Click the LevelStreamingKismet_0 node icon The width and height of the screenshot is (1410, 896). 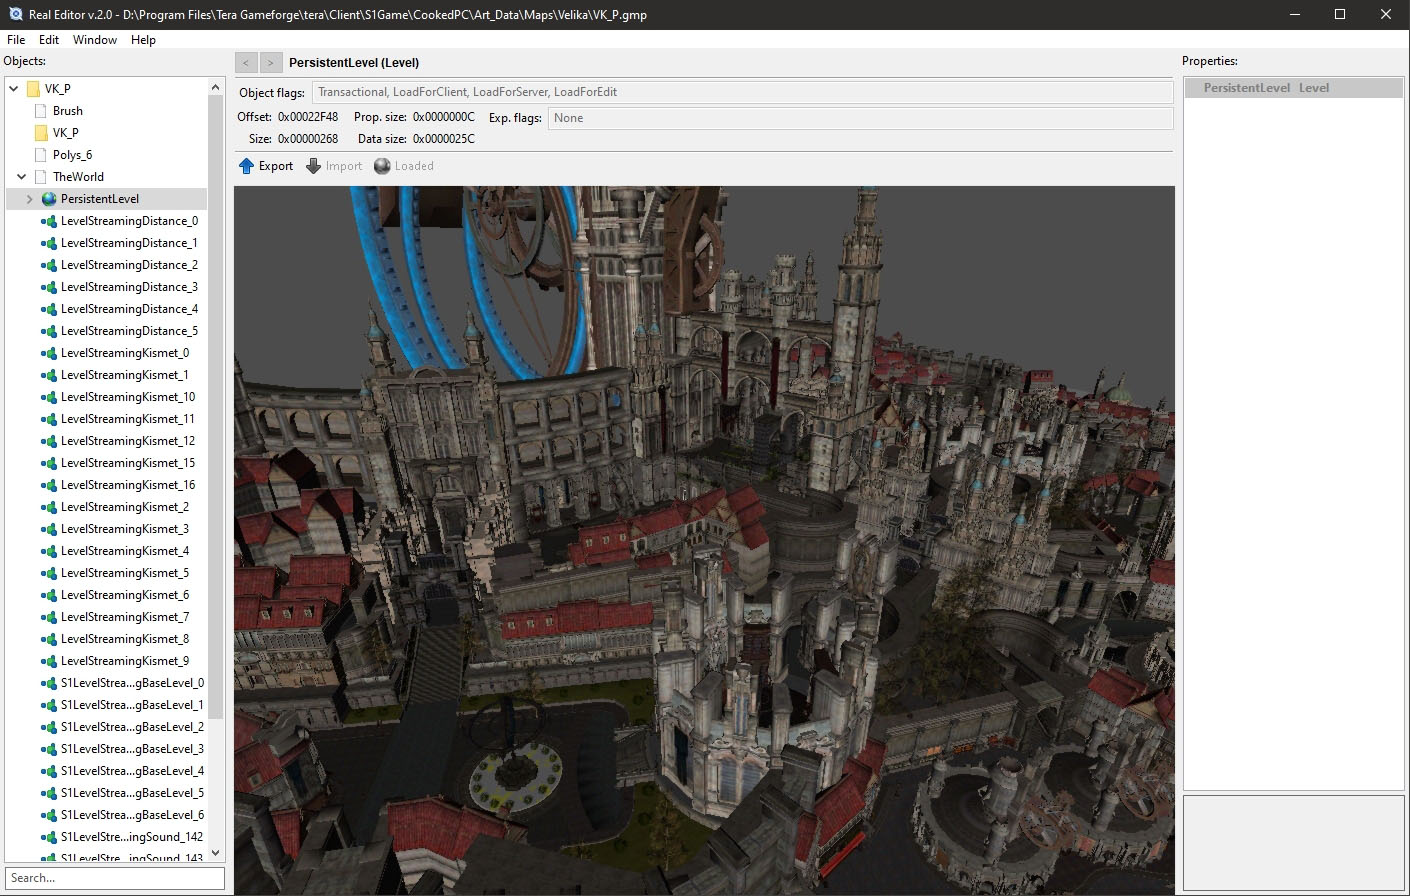click(49, 353)
